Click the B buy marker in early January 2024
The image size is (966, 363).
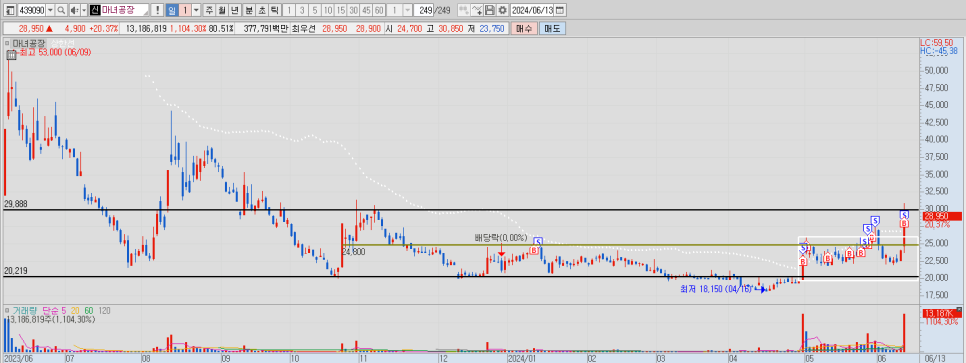tap(534, 250)
